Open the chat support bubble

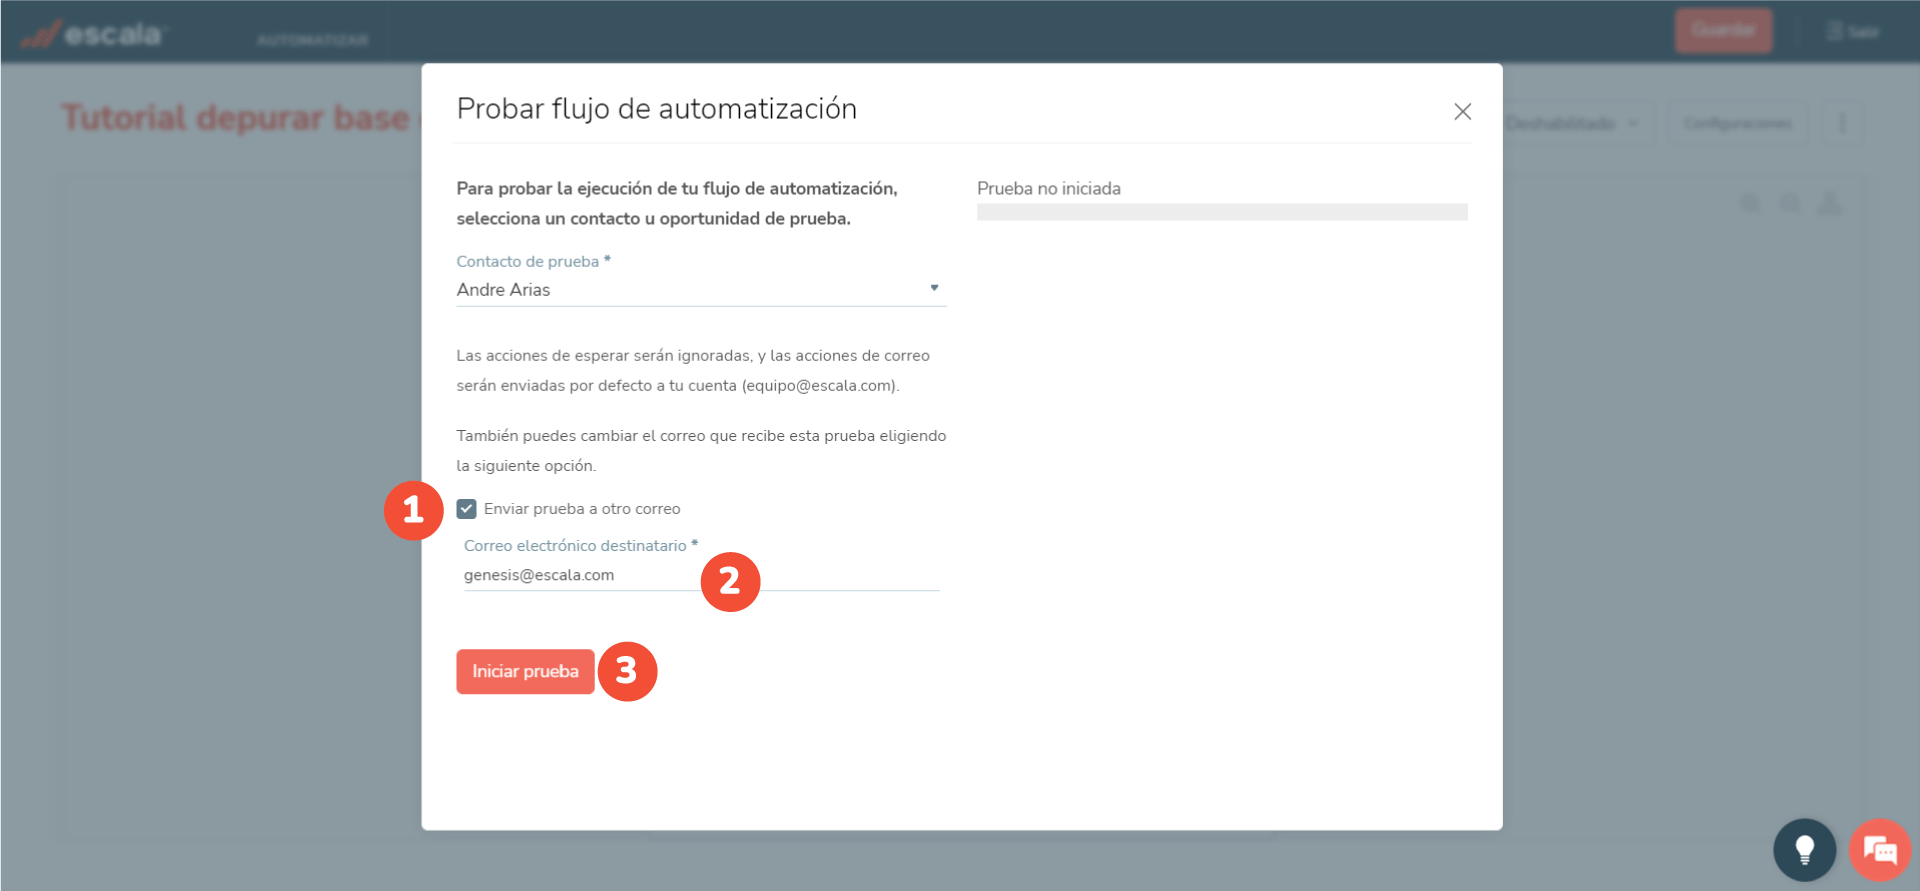(1880, 850)
